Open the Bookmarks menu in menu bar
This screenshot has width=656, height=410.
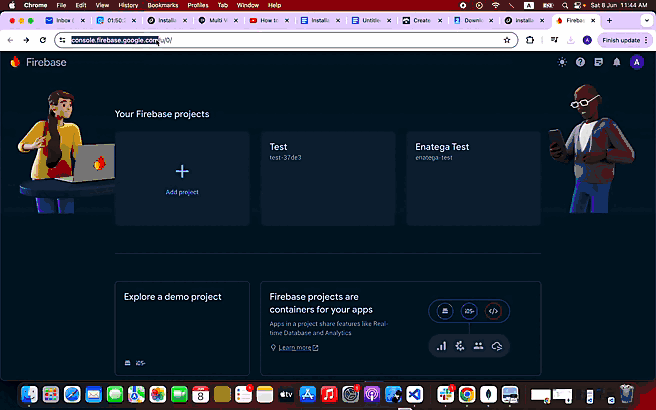(x=162, y=5)
